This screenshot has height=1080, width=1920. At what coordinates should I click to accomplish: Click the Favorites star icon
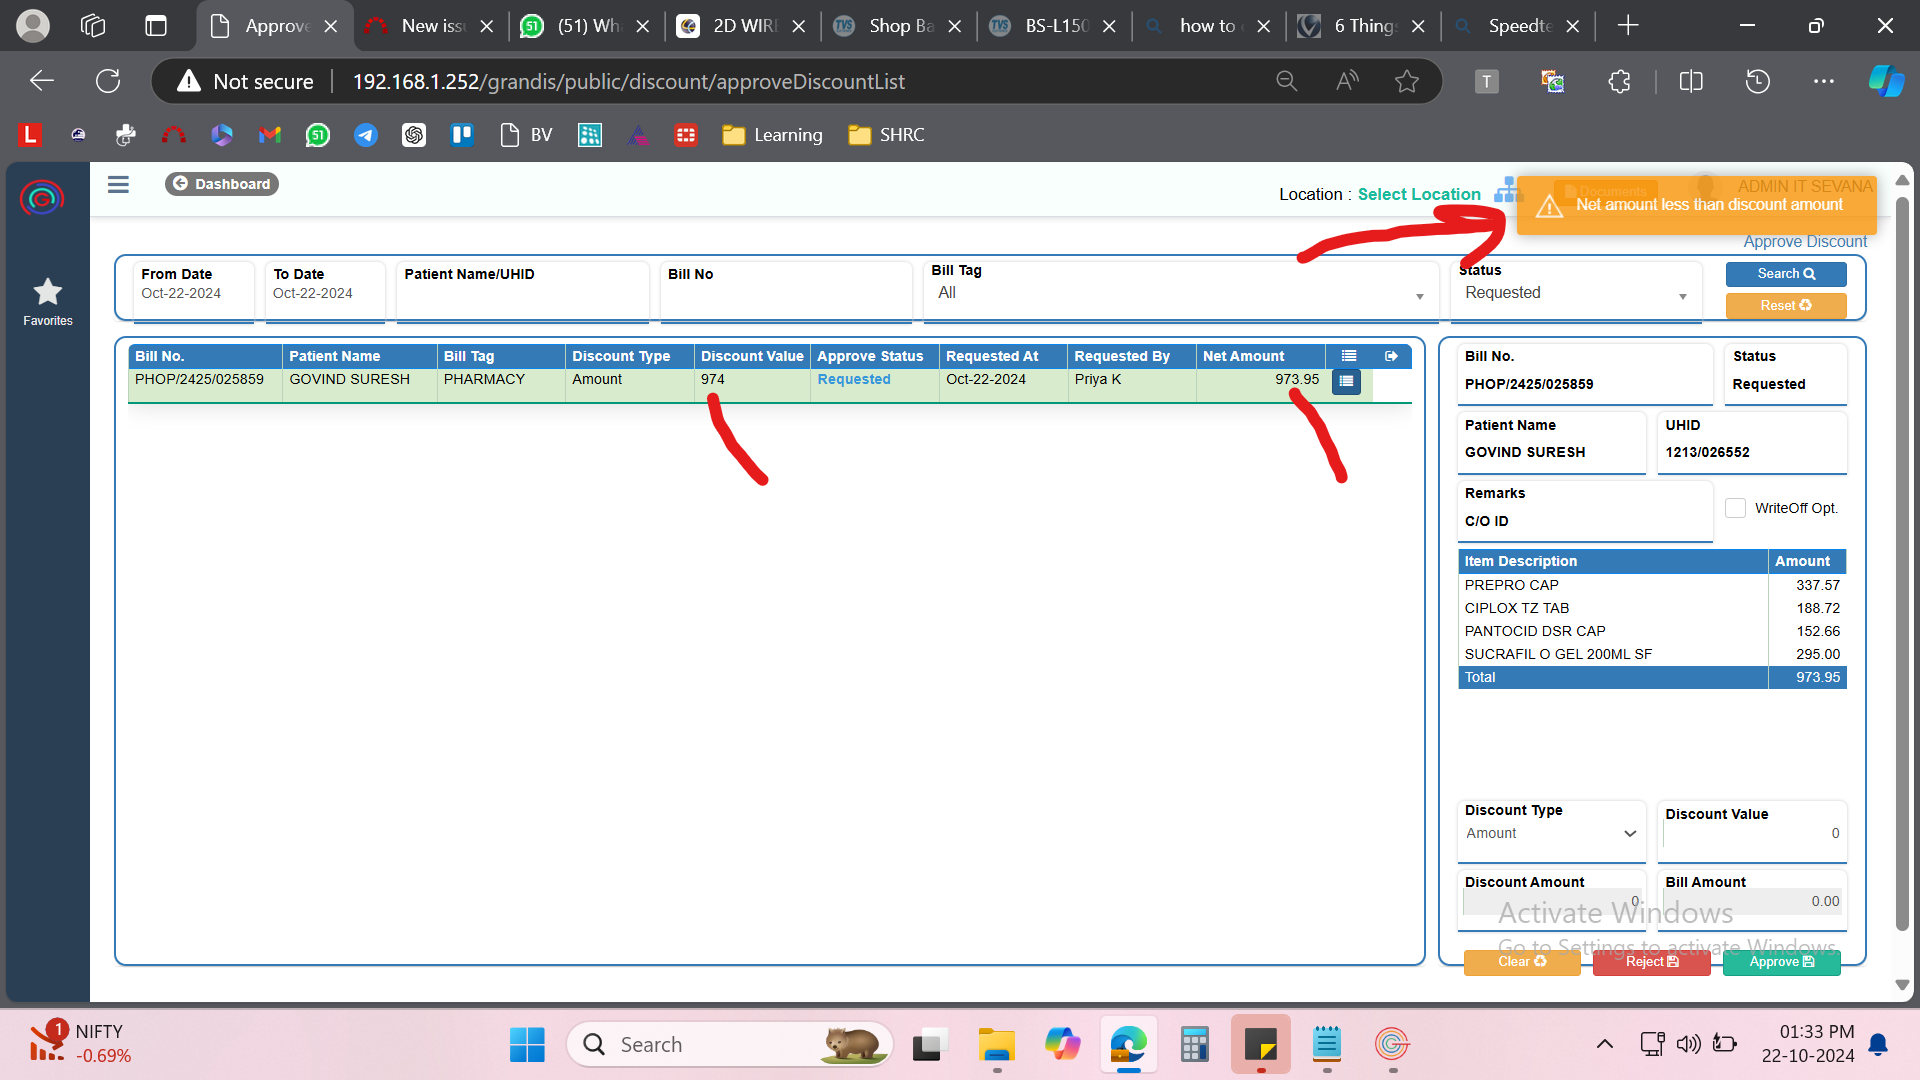point(47,292)
